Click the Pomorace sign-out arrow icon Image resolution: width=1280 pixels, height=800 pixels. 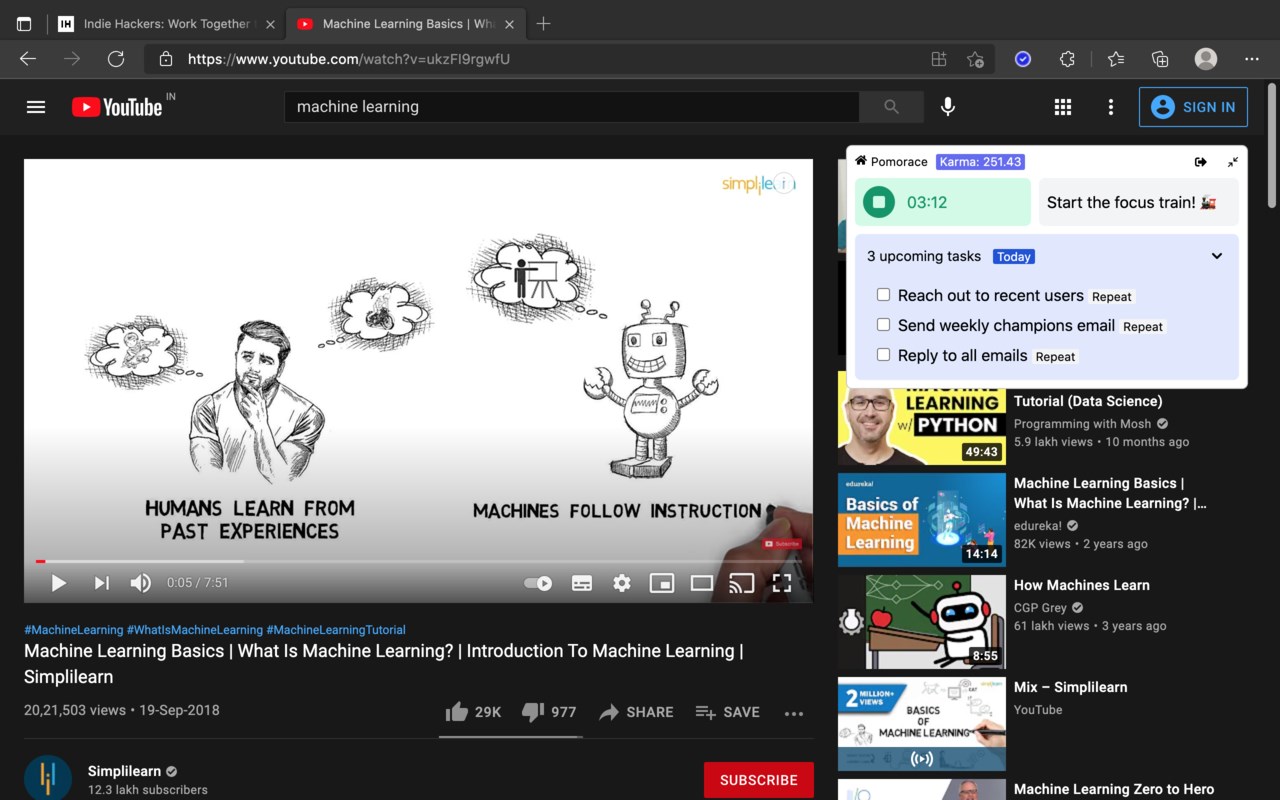click(1201, 162)
